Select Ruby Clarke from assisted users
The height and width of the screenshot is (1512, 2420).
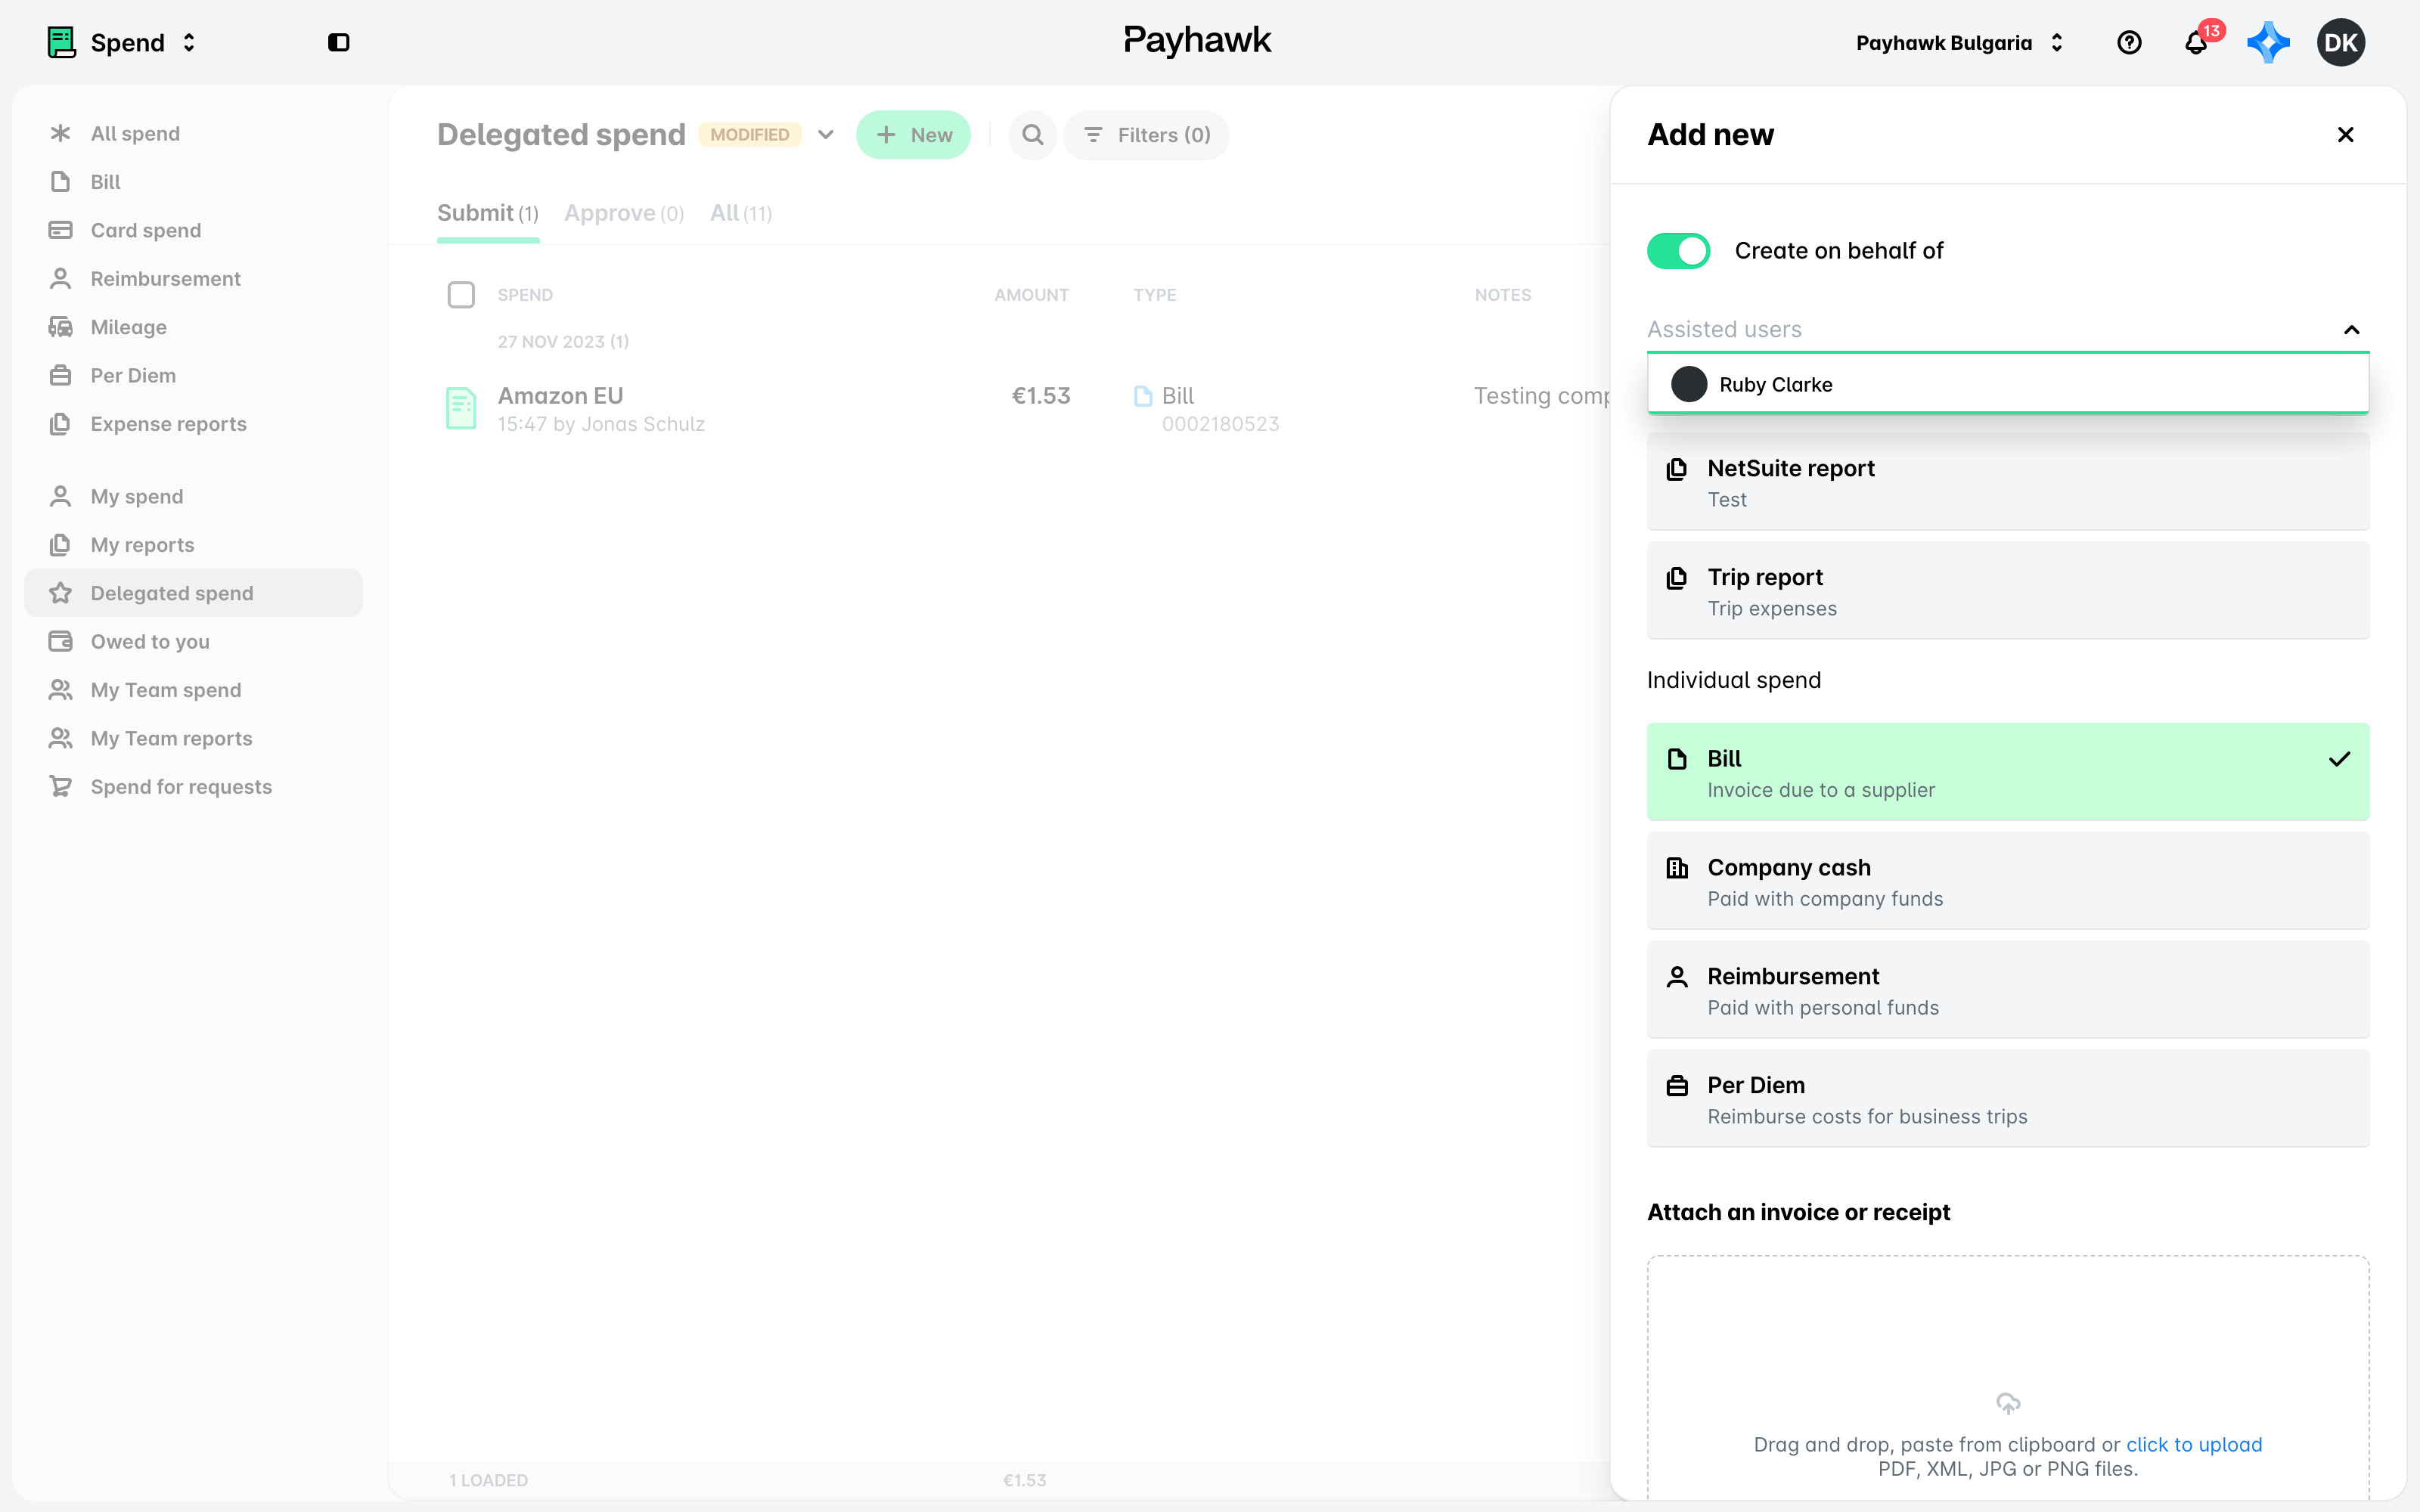(2008, 385)
